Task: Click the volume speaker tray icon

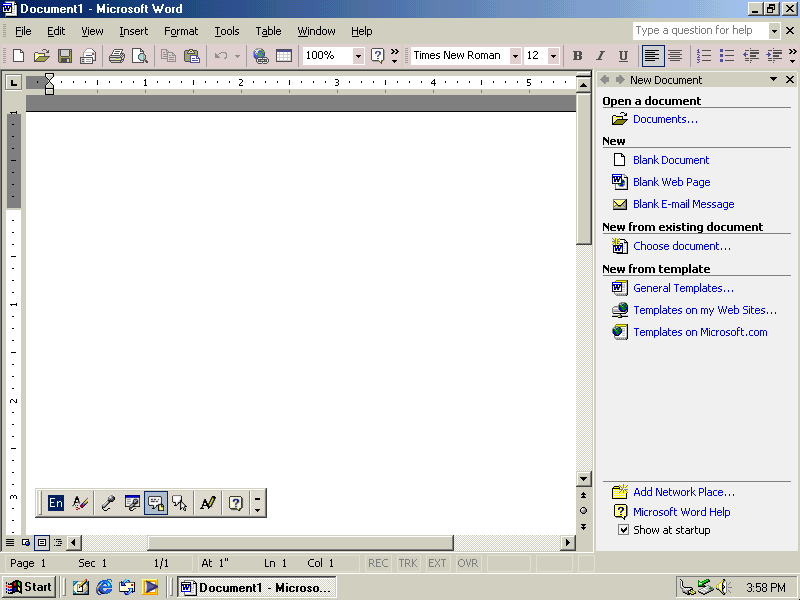Action: click(x=724, y=587)
